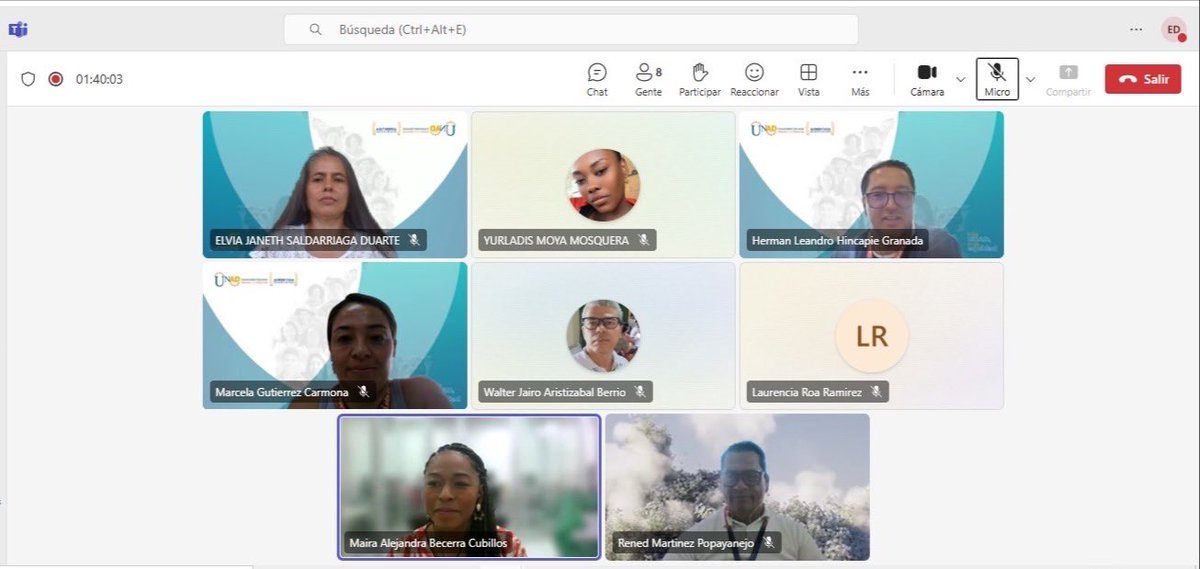The height and width of the screenshot is (569, 1200).
Task: Click name label Walter Jairo Aristizabal Berrio
Action: tap(554, 392)
